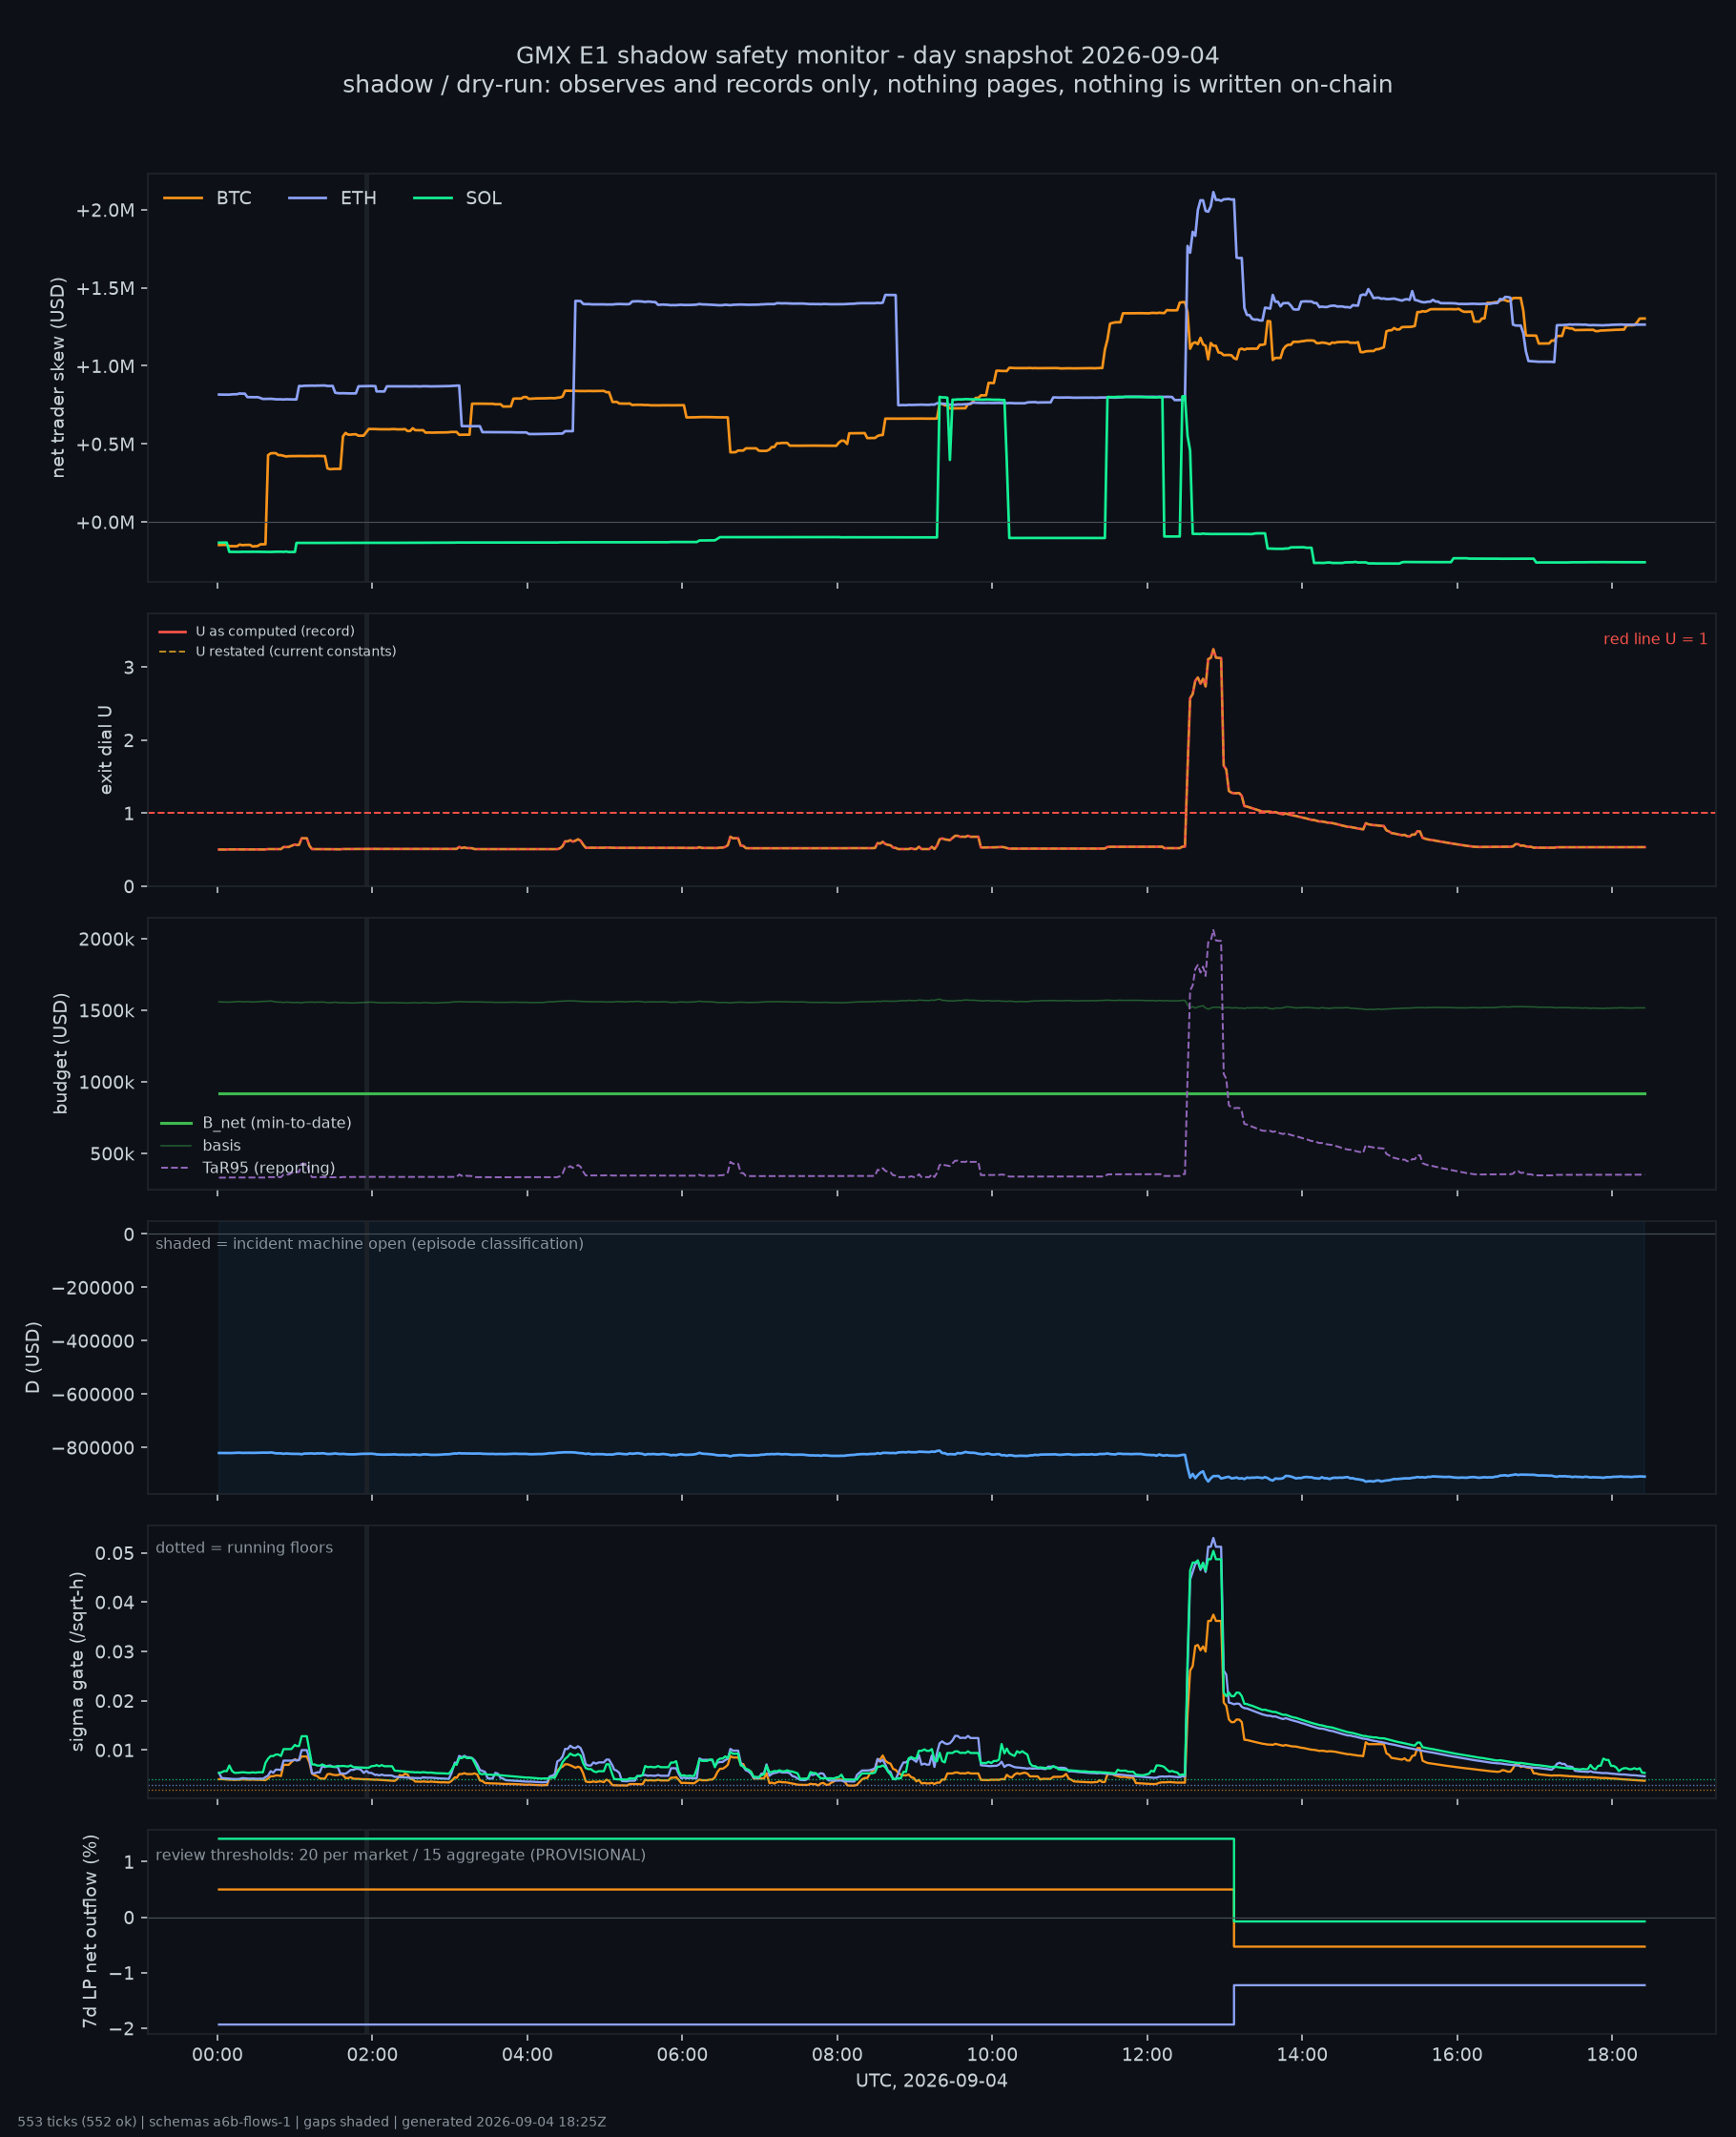
Task: Click 'U restated (current constants)' legend label
Action: pos(296,651)
